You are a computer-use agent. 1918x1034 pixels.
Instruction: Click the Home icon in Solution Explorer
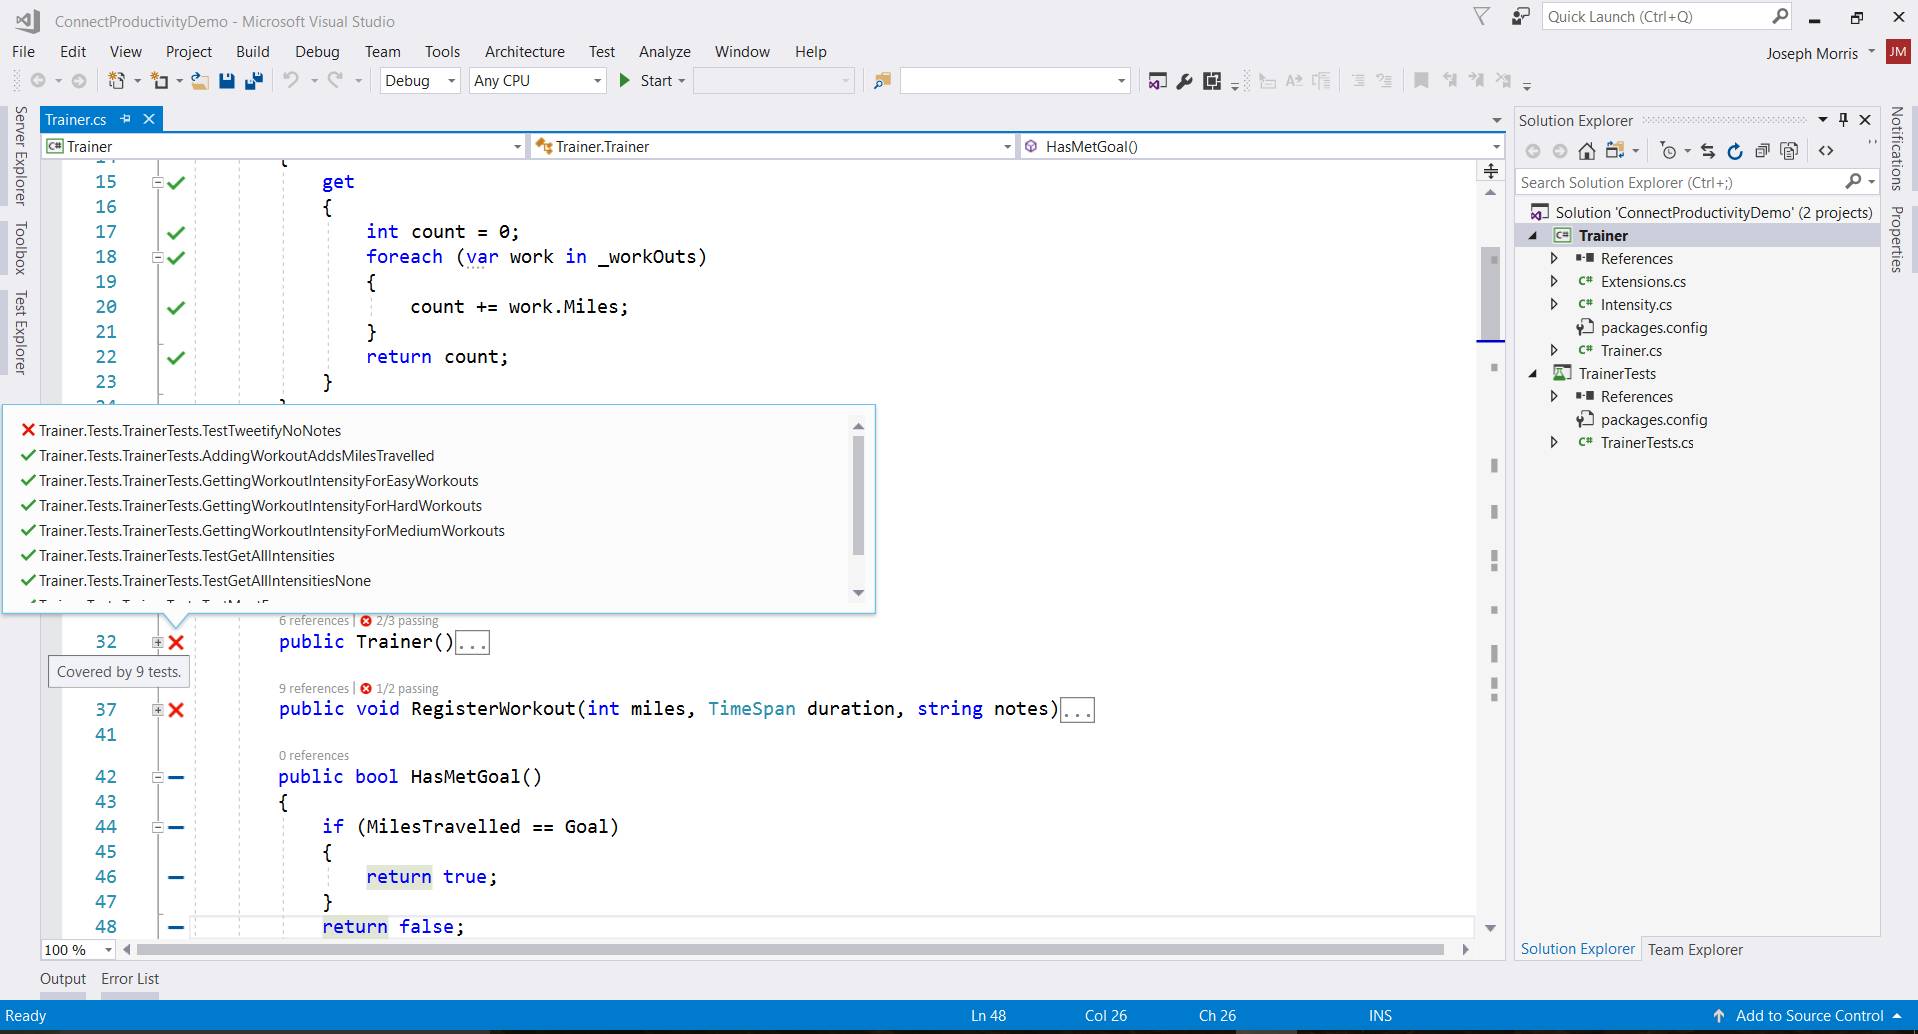point(1587,150)
